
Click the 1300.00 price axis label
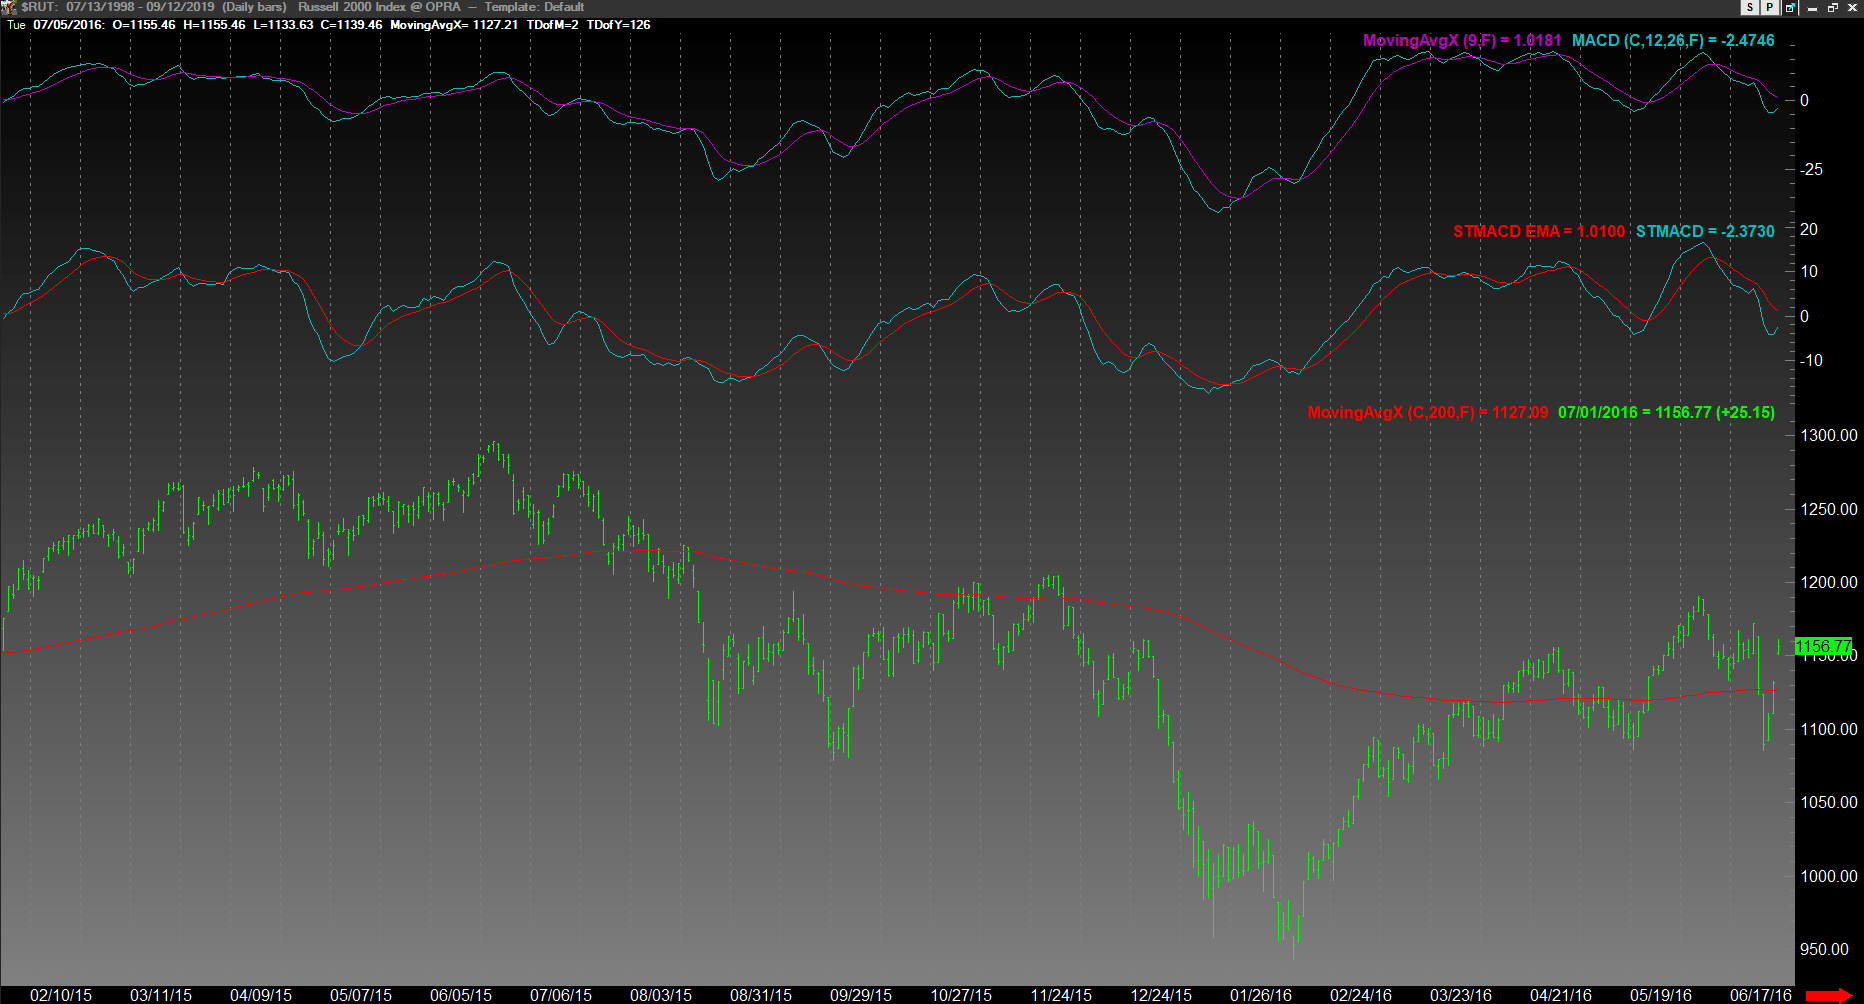[x=1828, y=435]
